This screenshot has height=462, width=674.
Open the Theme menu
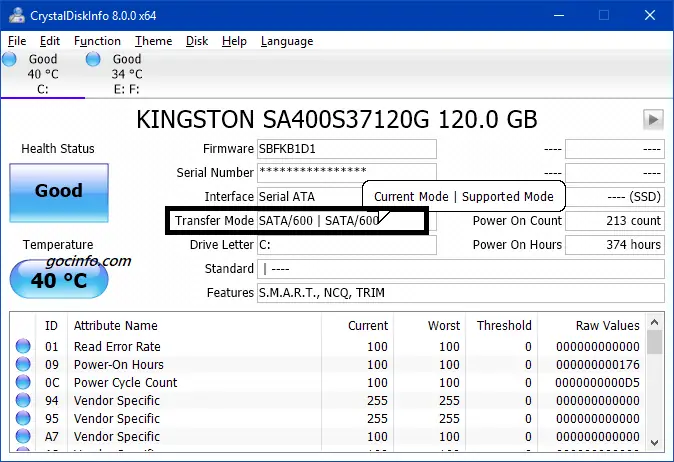point(153,41)
